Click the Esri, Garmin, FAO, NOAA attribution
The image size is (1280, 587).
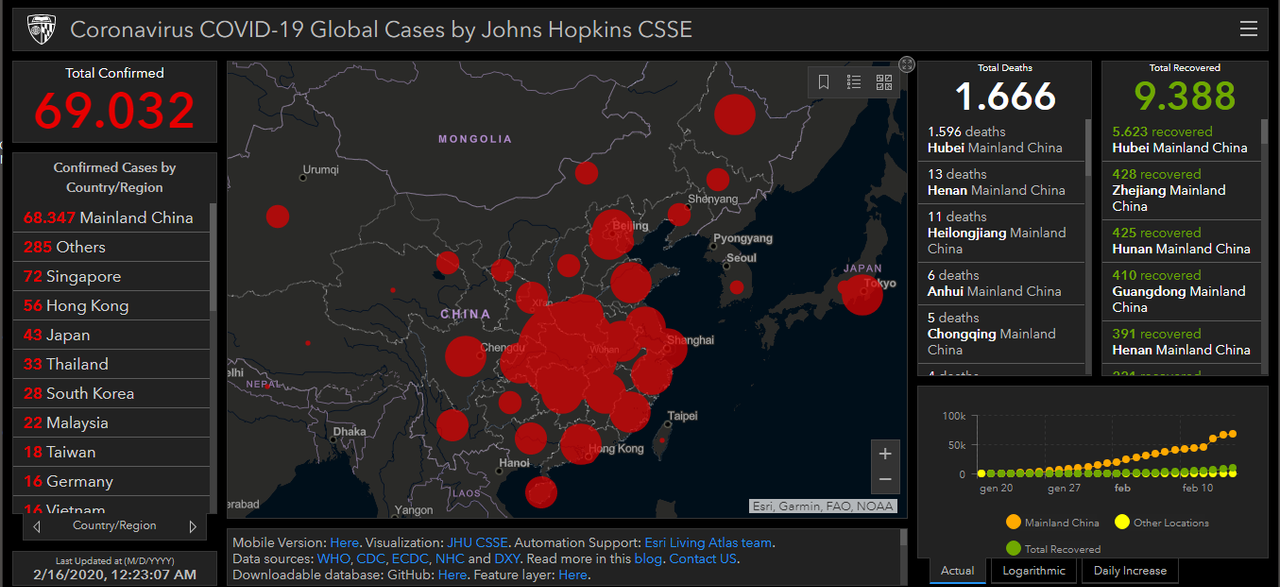(x=823, y=506)
